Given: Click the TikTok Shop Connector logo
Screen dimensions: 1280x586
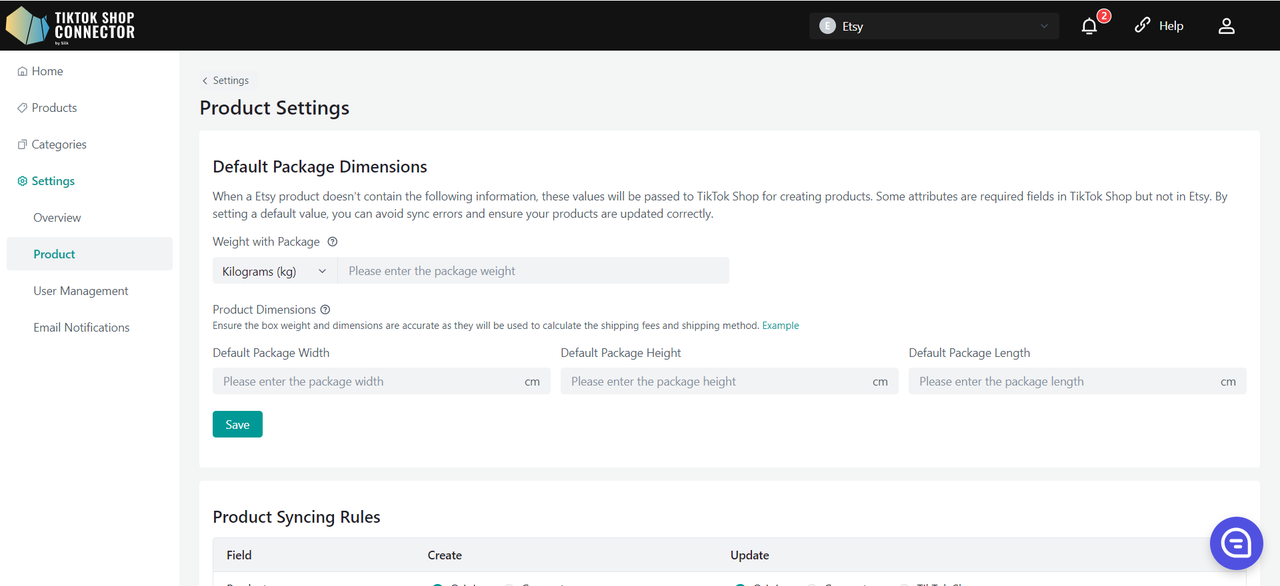Looking at the screenshot, I should tap(71, 26).
